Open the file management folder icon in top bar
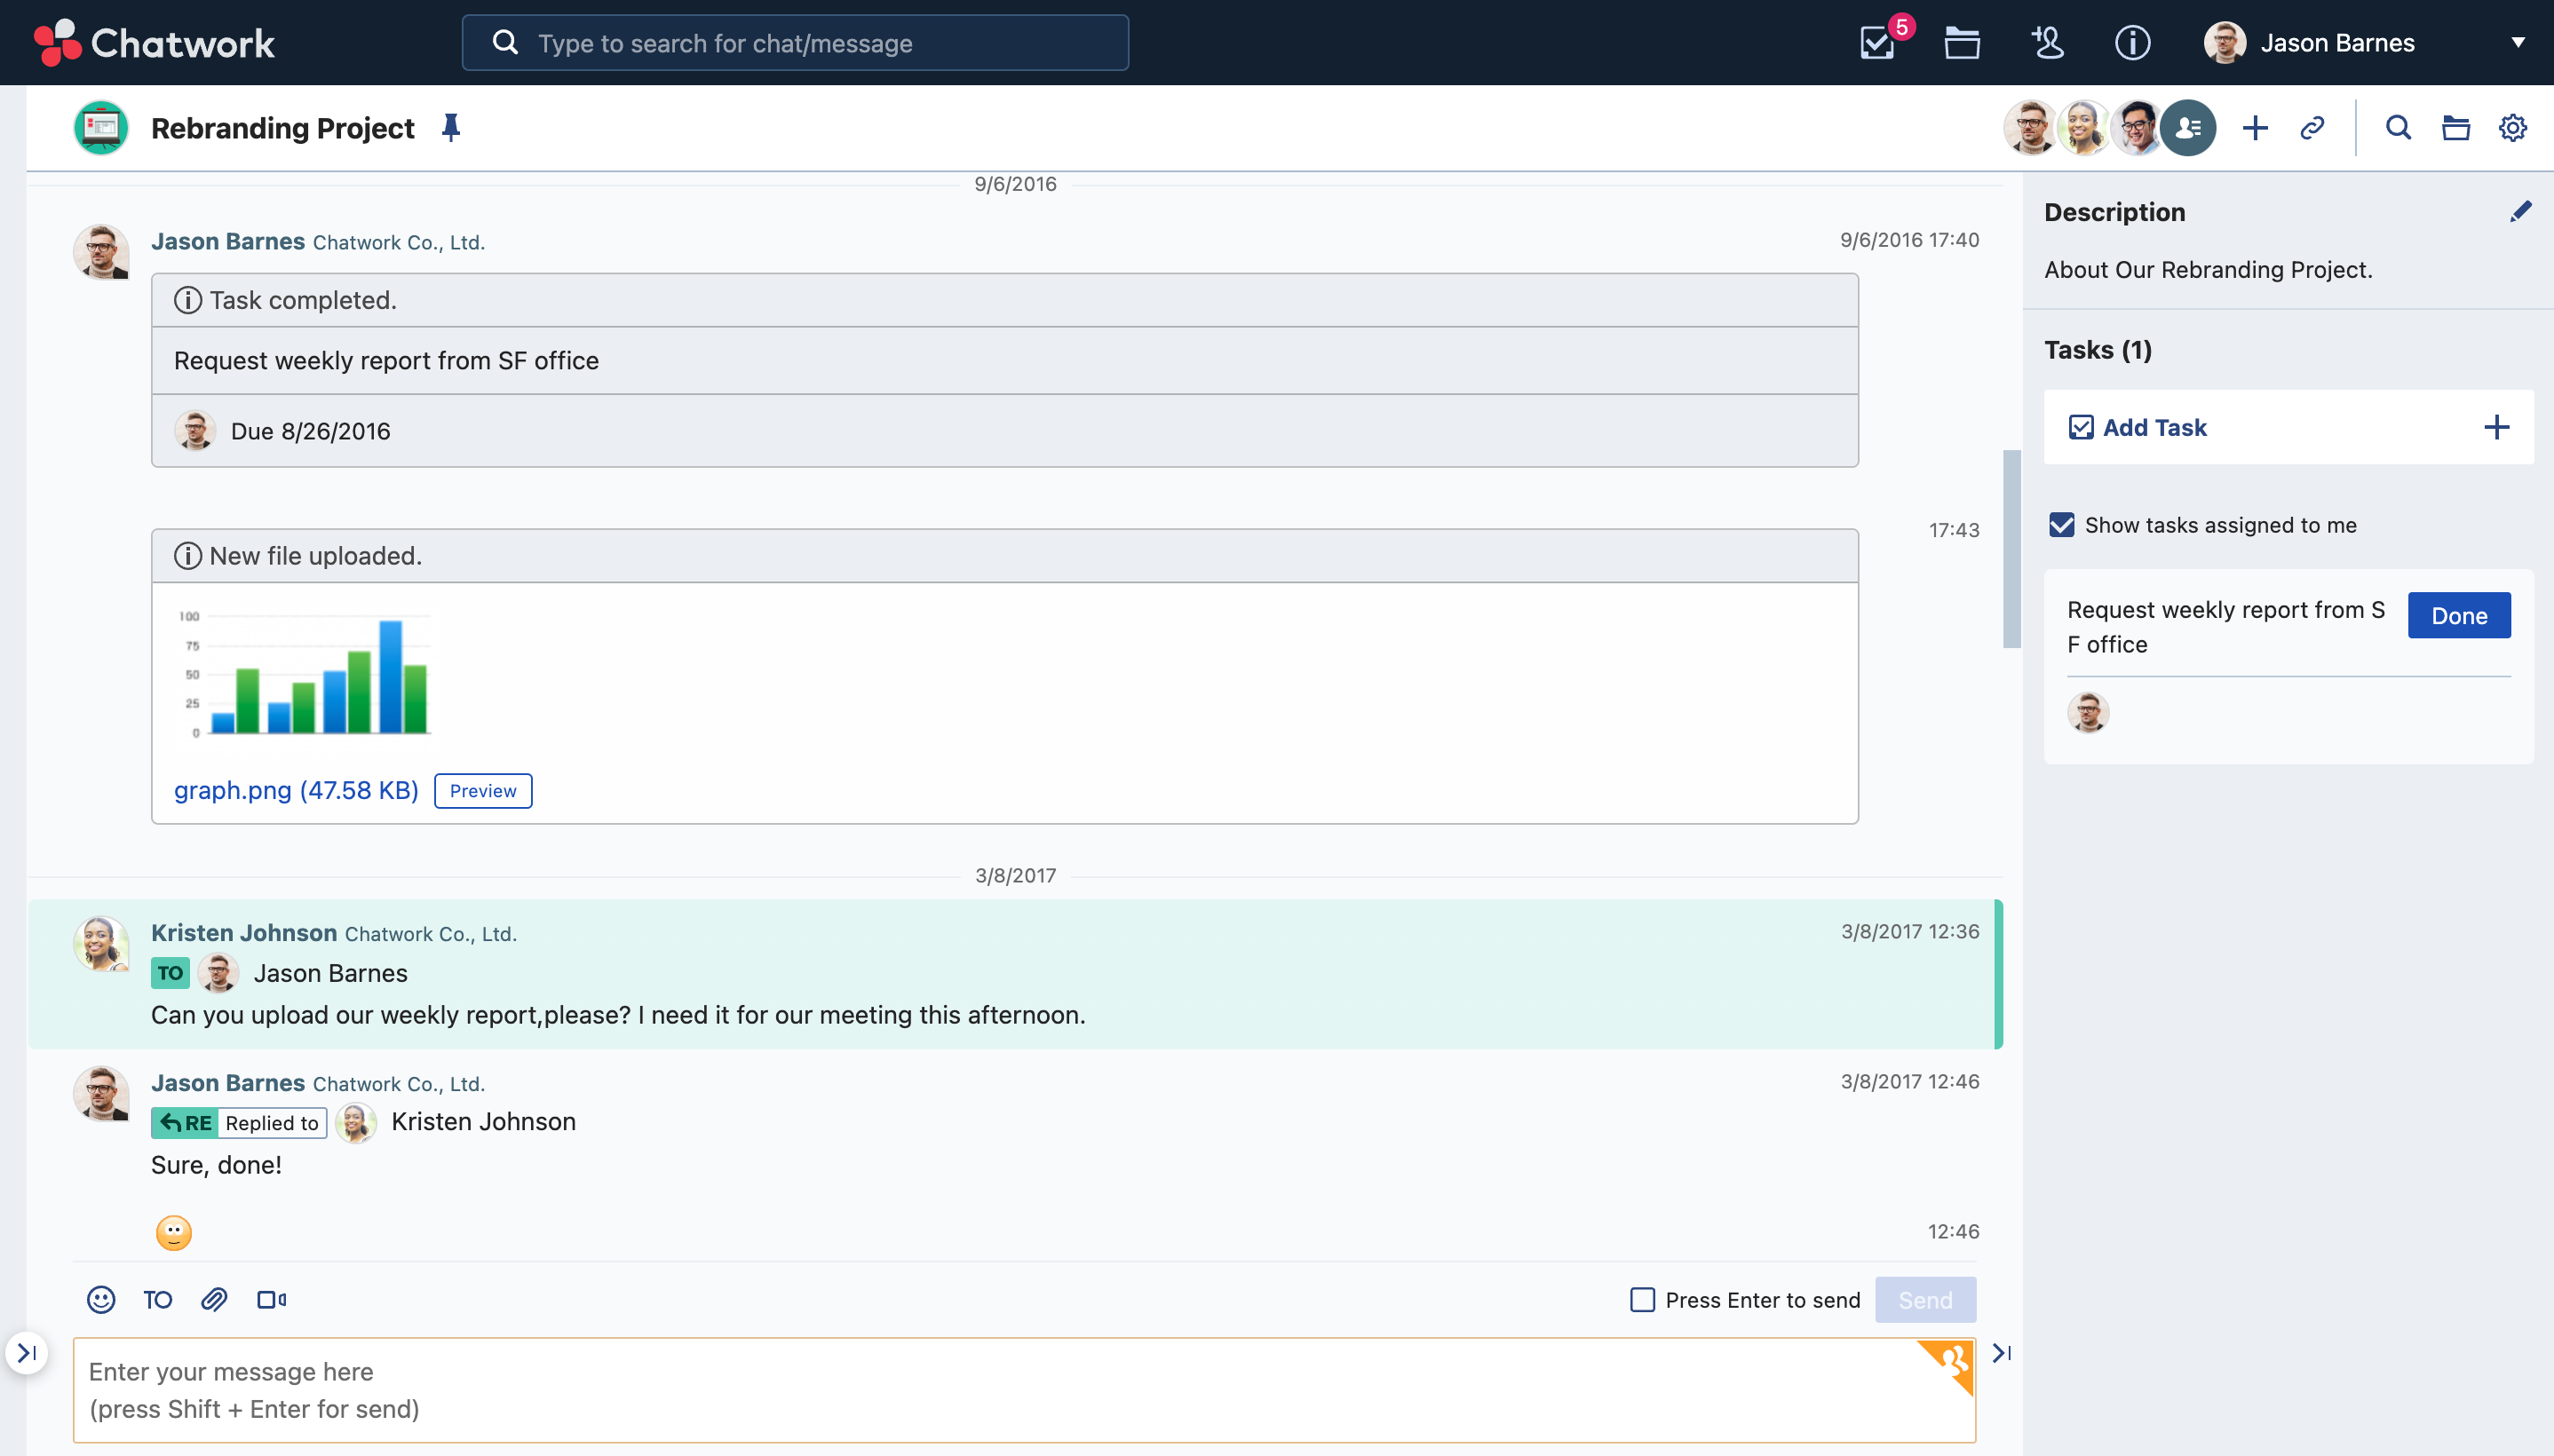The image size is (2554, 1456). pos(1961,43)
